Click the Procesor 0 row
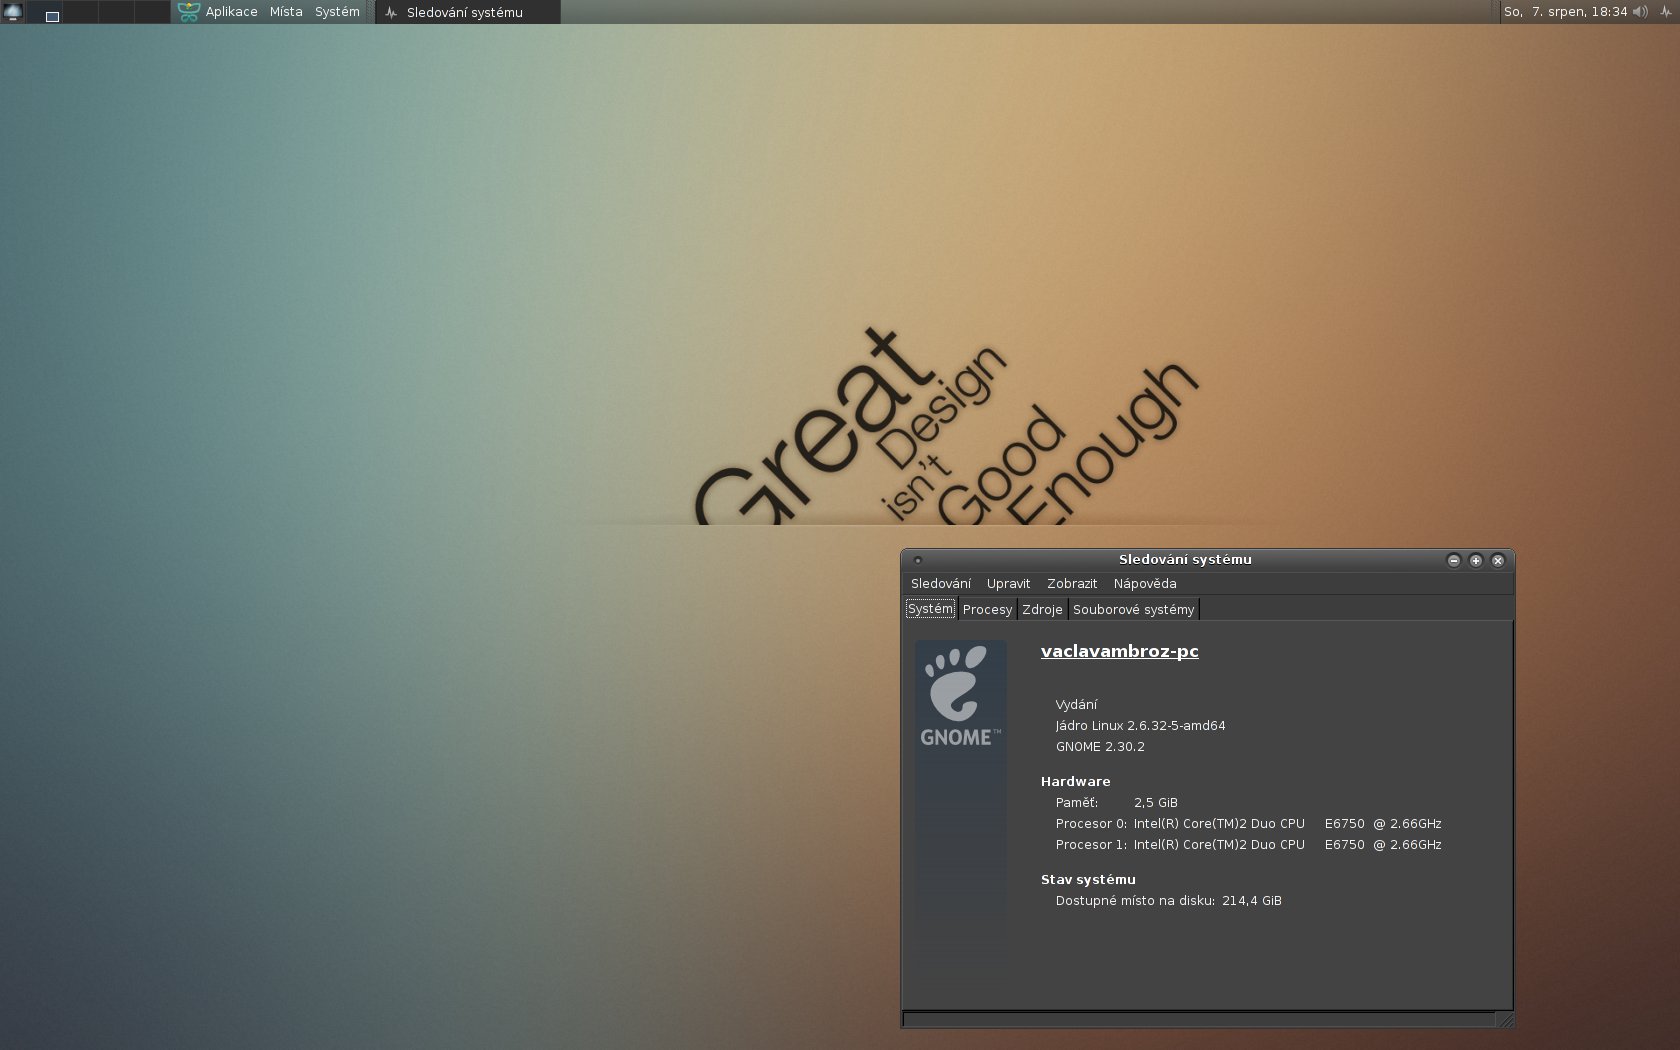The height and width of the screenshot is (1050, 1680). [x=1248, y=824]
